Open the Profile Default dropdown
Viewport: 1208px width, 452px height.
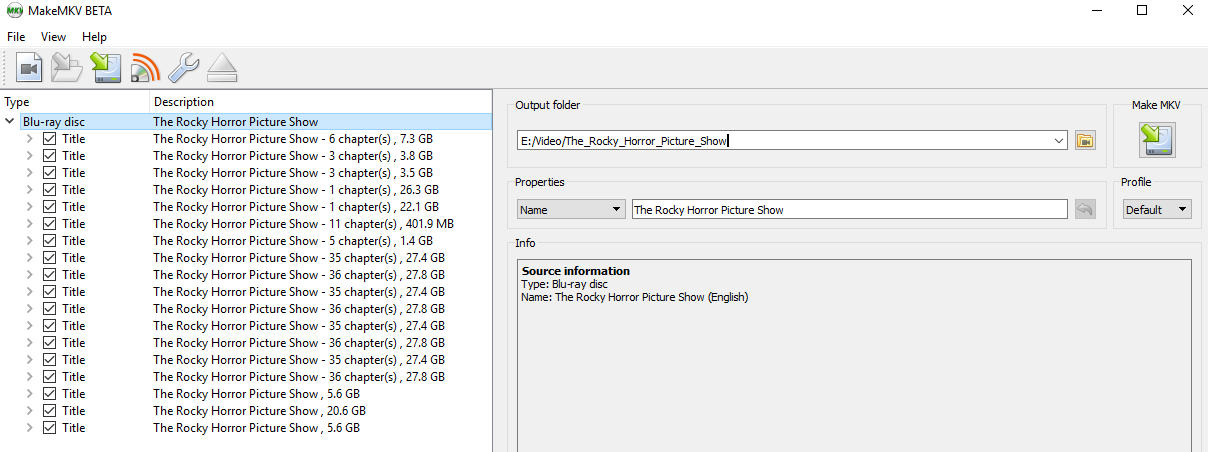1157,210
